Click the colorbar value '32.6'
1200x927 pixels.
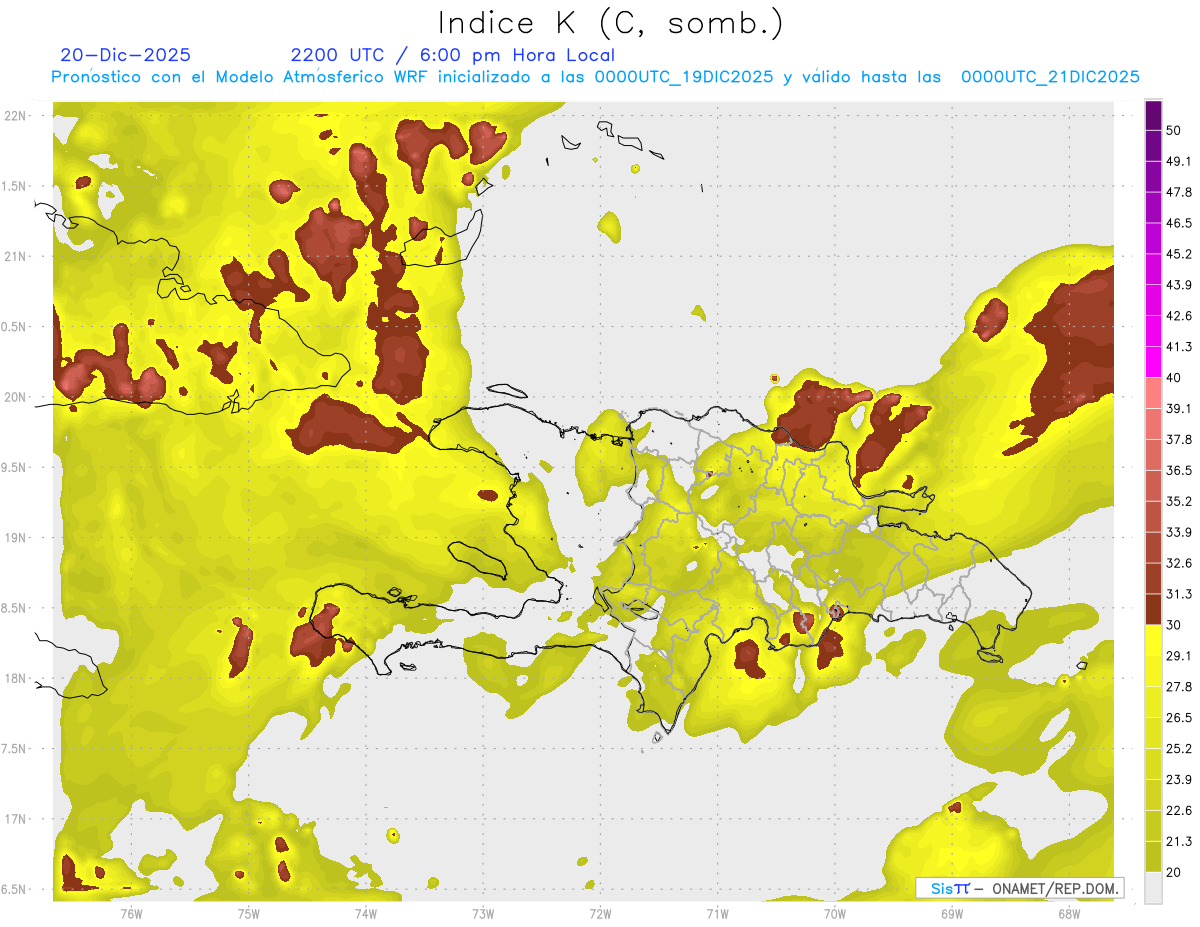(1179, 563)
